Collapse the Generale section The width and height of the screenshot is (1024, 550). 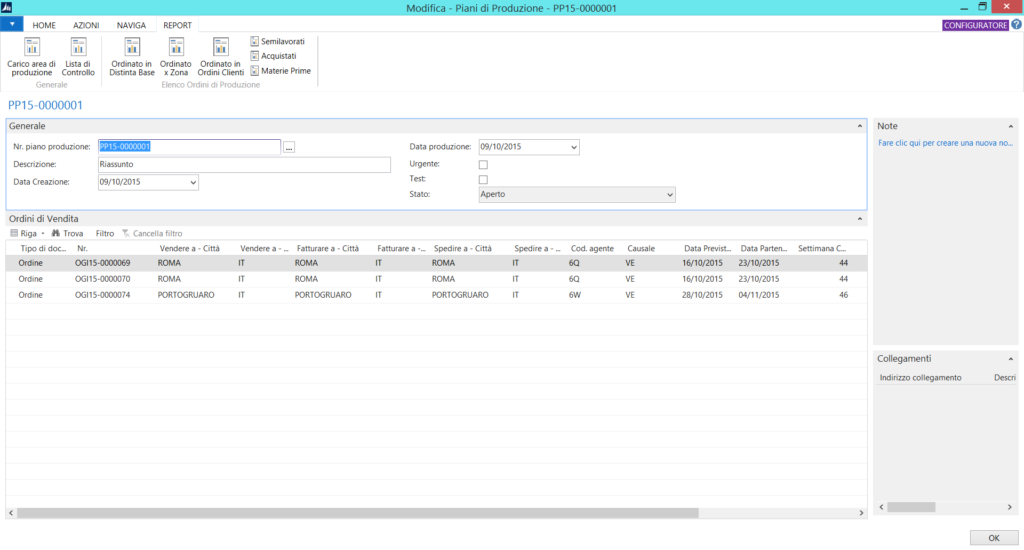(859, 126)
